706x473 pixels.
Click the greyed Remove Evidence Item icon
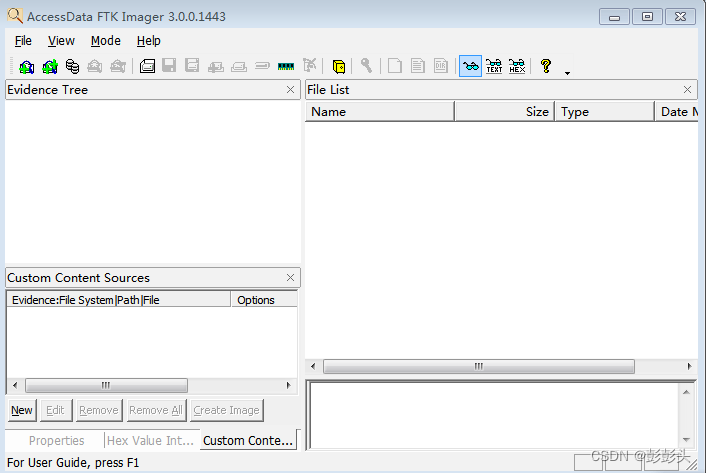(95, 67)
